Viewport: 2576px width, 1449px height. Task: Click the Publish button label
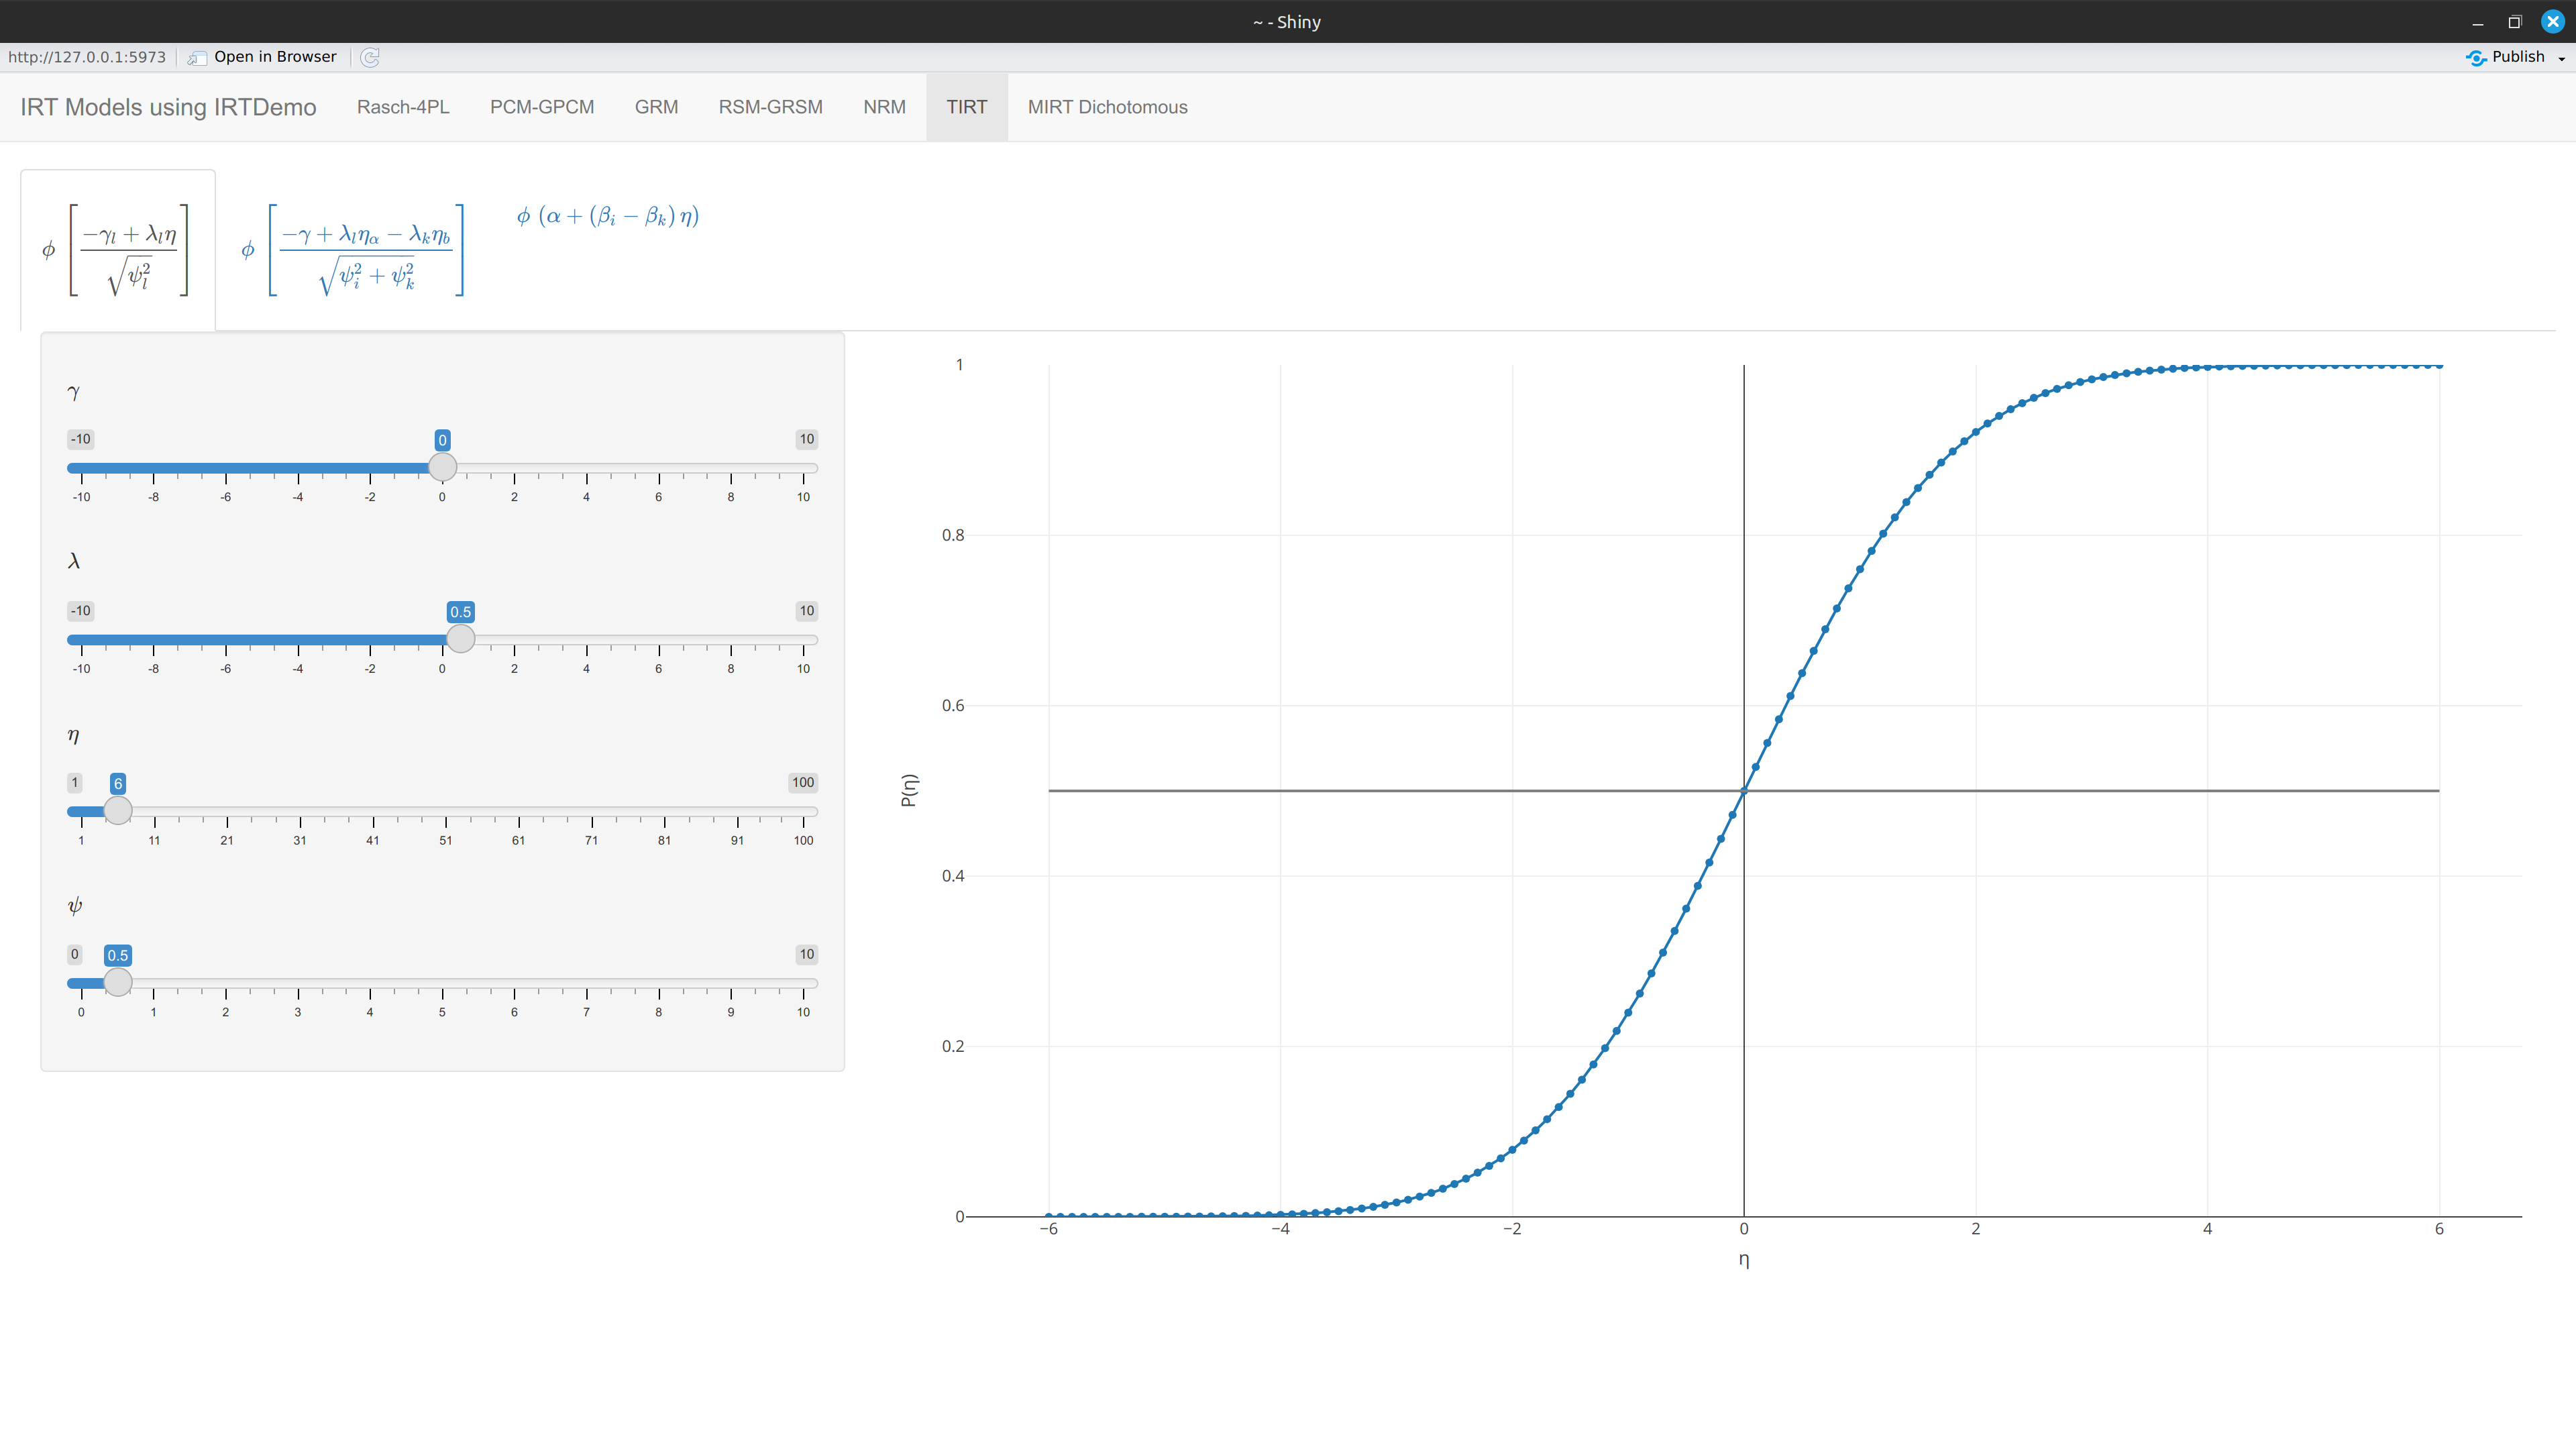coord(2518,57)
